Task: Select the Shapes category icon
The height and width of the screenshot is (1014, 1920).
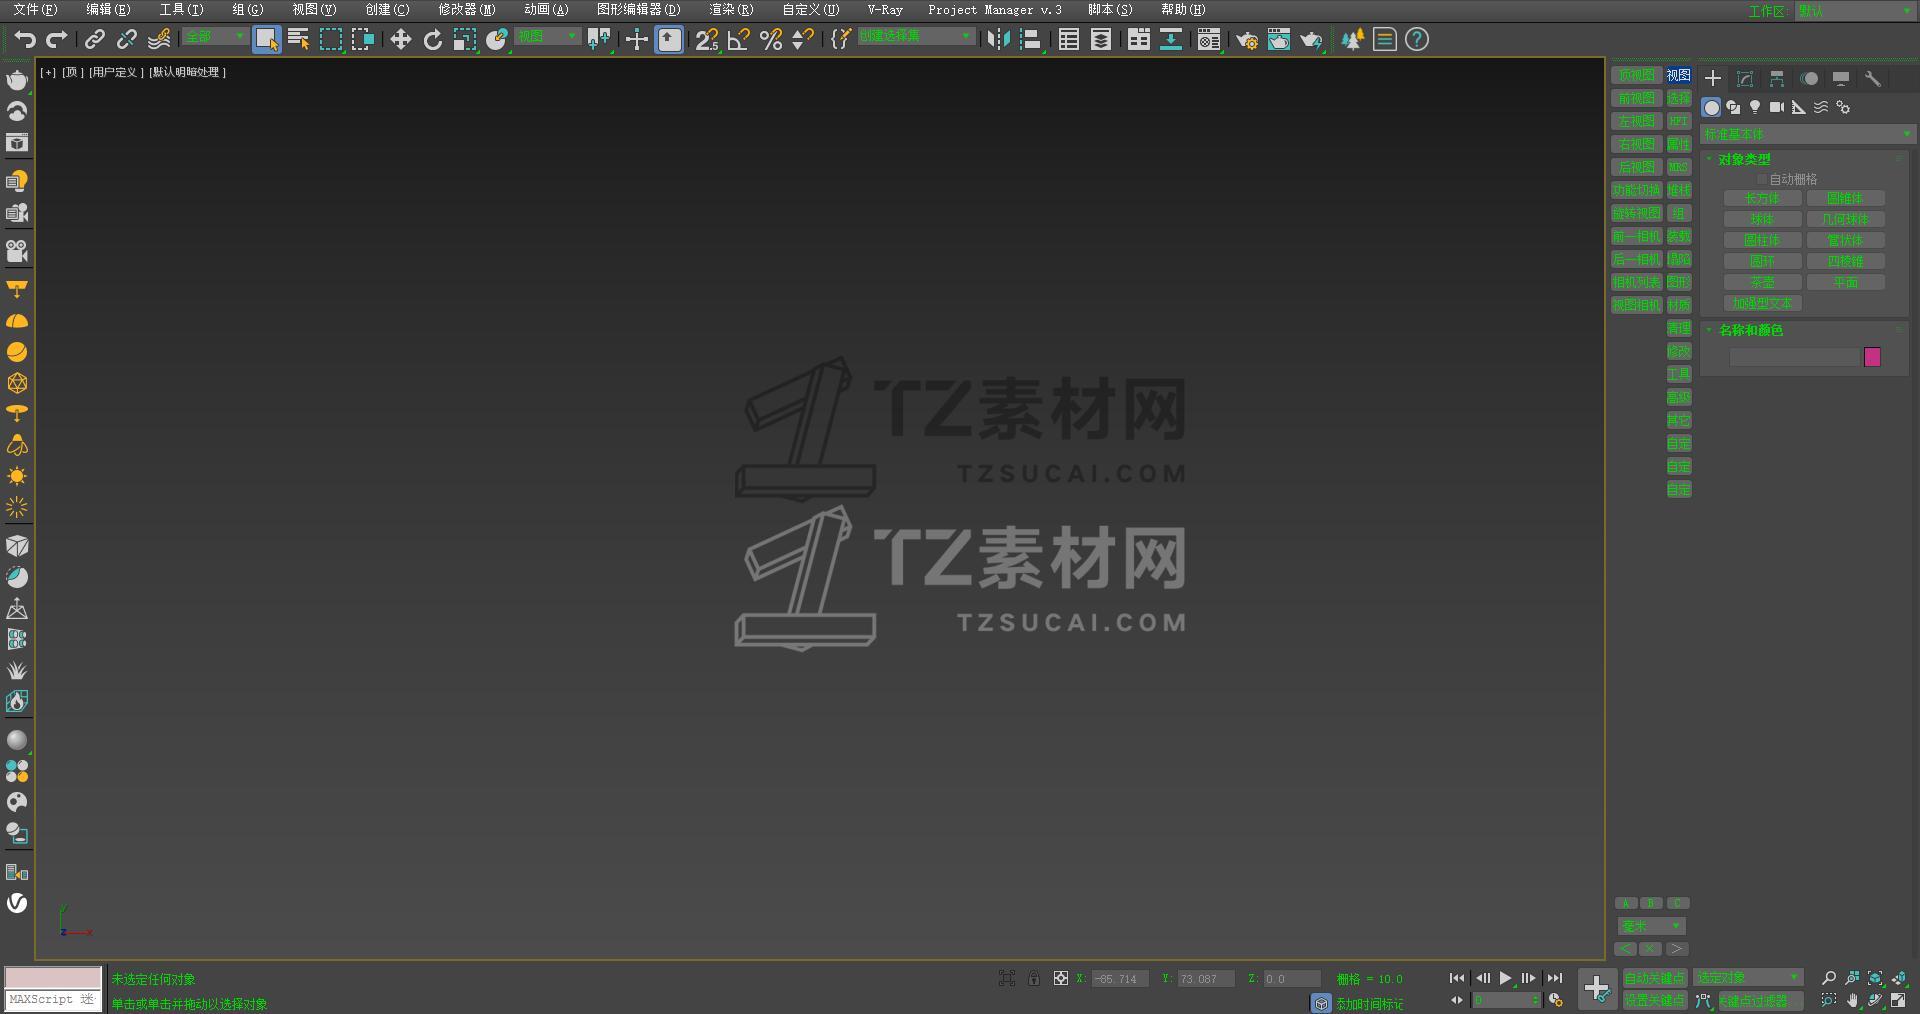Action: [x=1733, y=107]
